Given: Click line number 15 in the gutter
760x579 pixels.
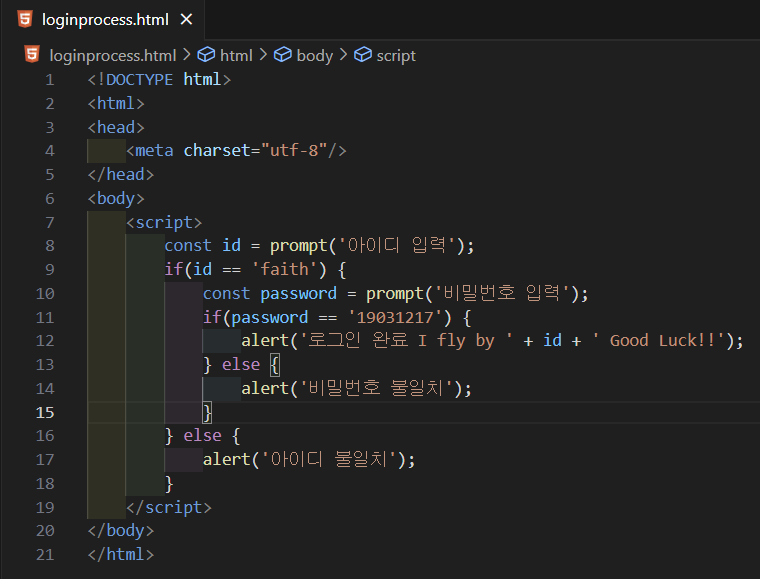Looking at the screenshot, I should [45, 412].
